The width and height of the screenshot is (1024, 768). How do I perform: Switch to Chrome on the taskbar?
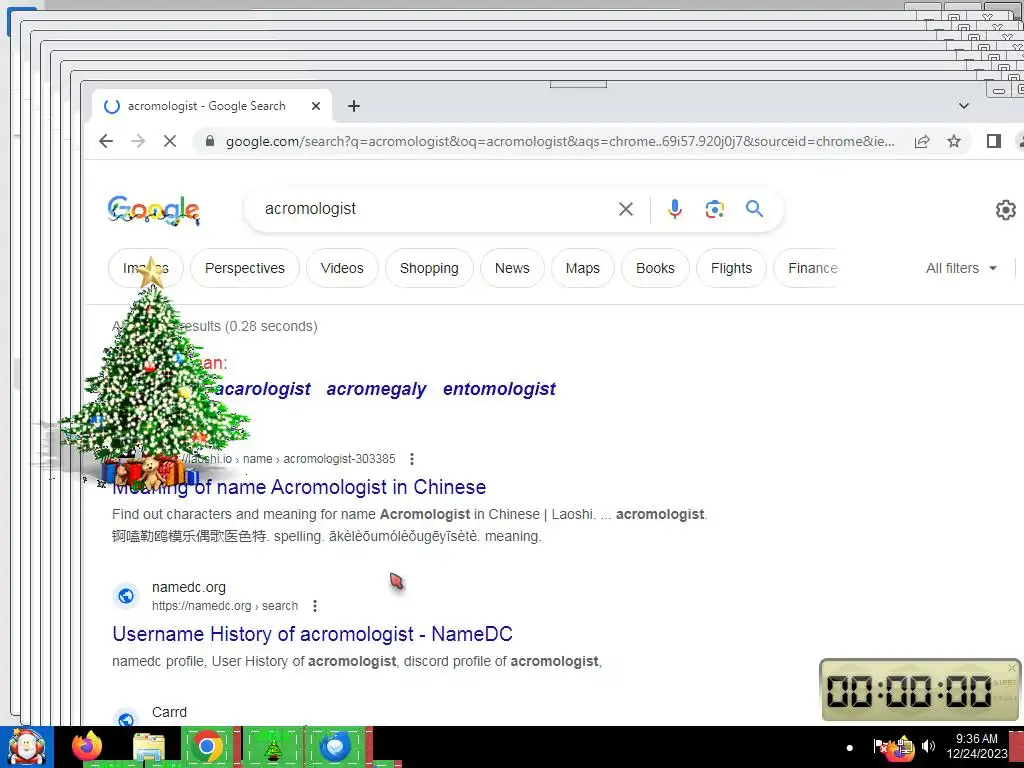coord(208,746)
